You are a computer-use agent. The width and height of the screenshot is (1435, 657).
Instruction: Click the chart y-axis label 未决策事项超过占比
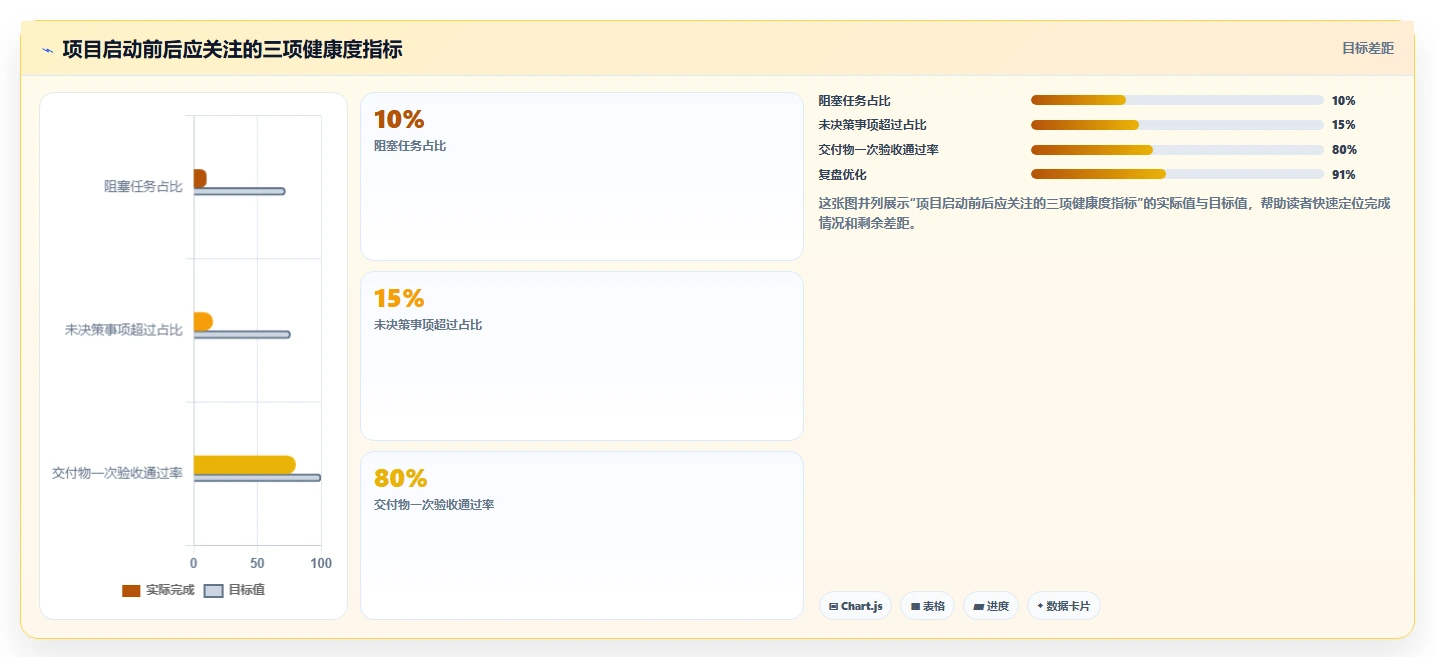point(124,330)
